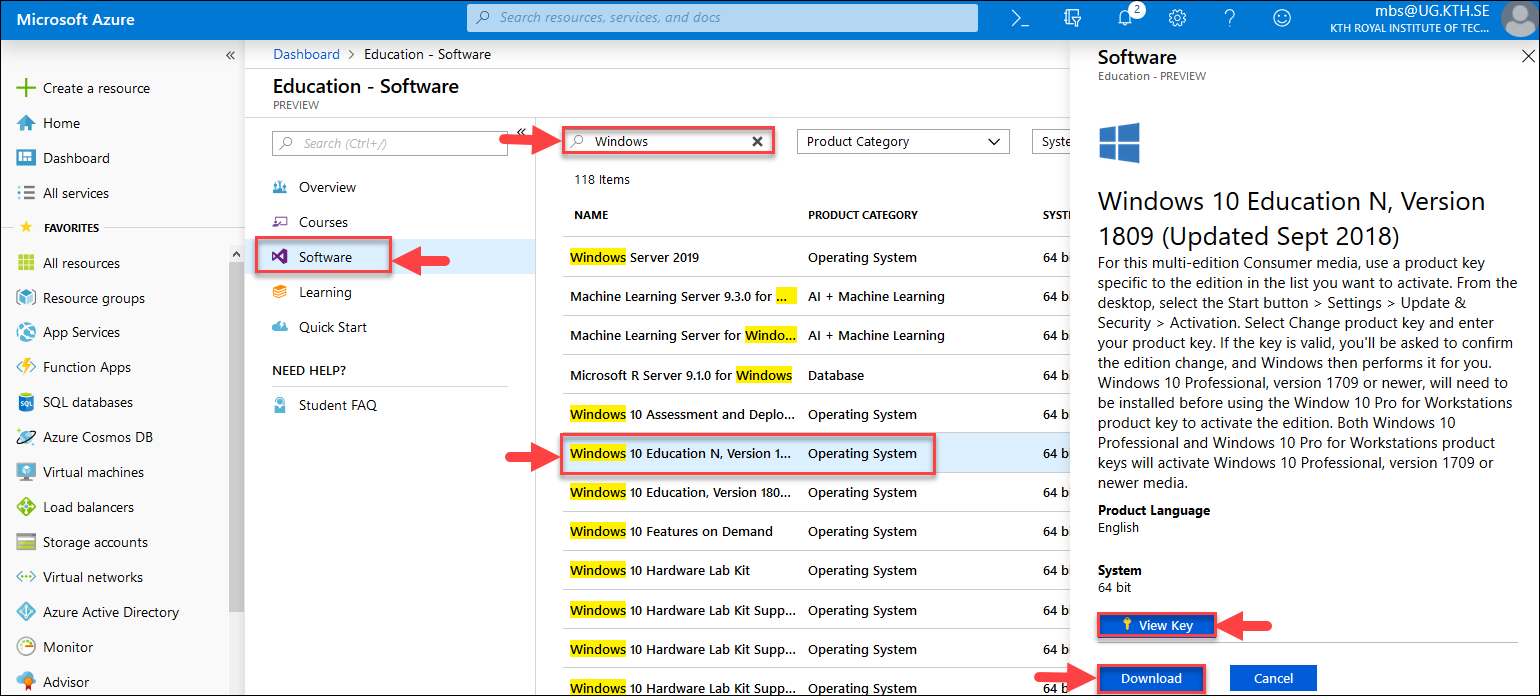The width and height of the screenshot is (1540, 696).
Task: Collapse the left Azure sidebar
Action: [x=229, y=55]
